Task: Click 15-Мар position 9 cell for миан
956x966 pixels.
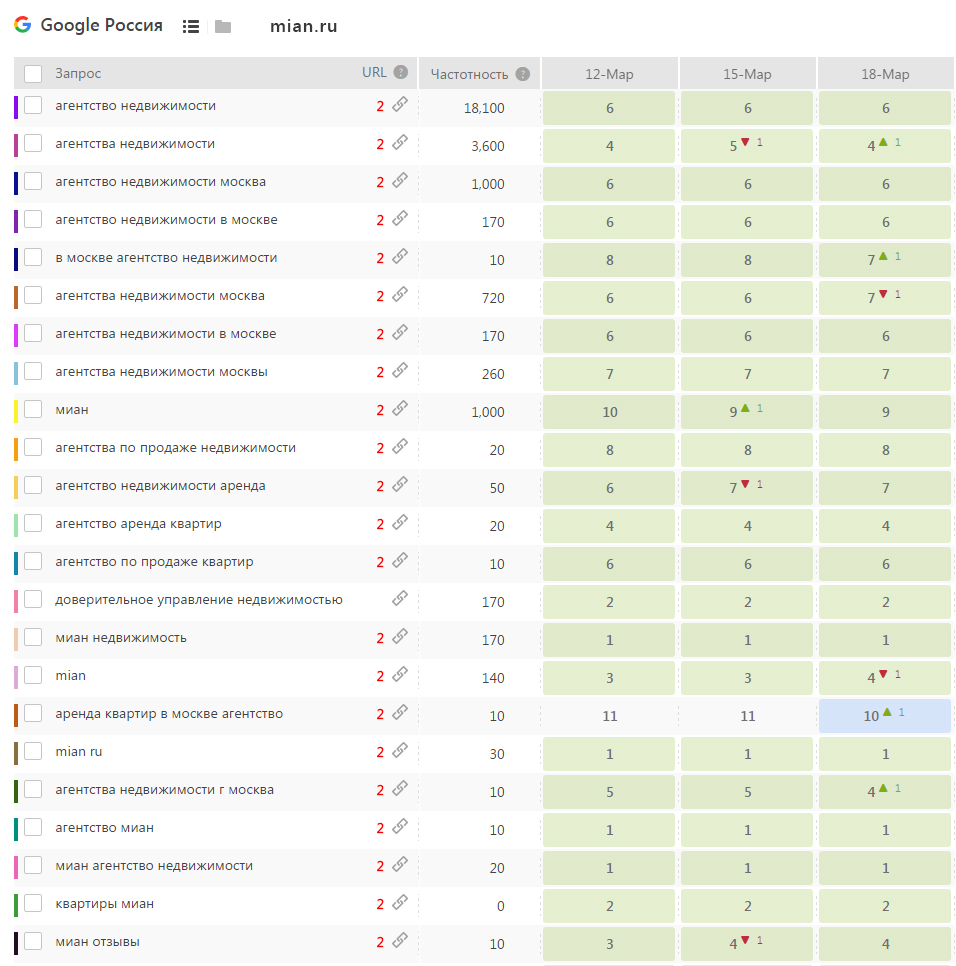Action: pos(747,412)
